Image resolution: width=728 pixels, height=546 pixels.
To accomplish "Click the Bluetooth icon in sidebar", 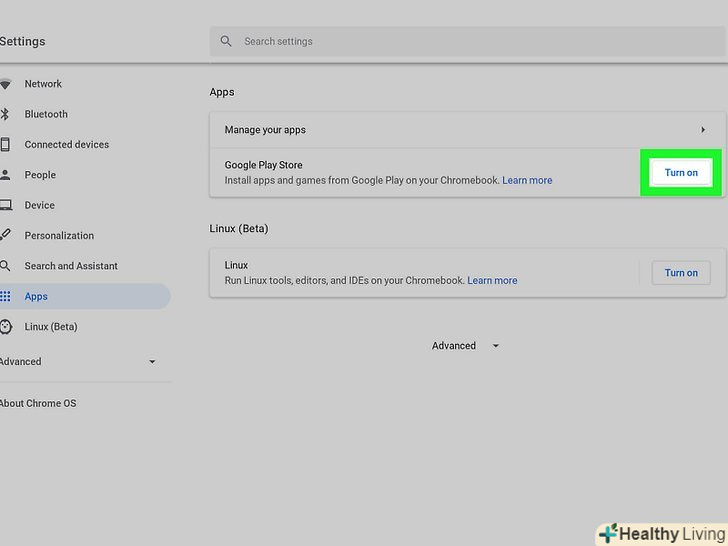I will coord(5,114).
